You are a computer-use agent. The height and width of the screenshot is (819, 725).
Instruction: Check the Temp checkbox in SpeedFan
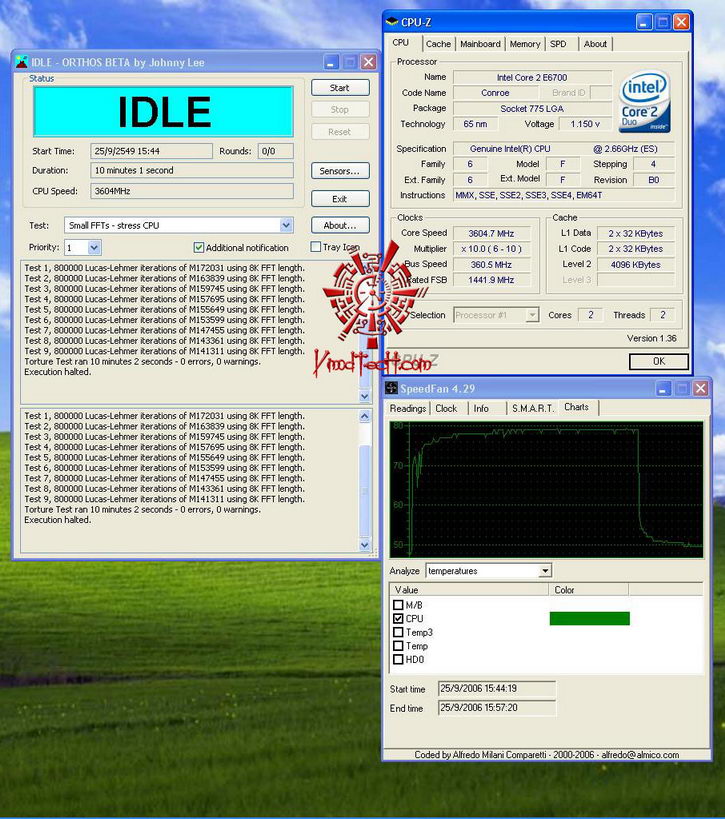click(x=398, y=646)
